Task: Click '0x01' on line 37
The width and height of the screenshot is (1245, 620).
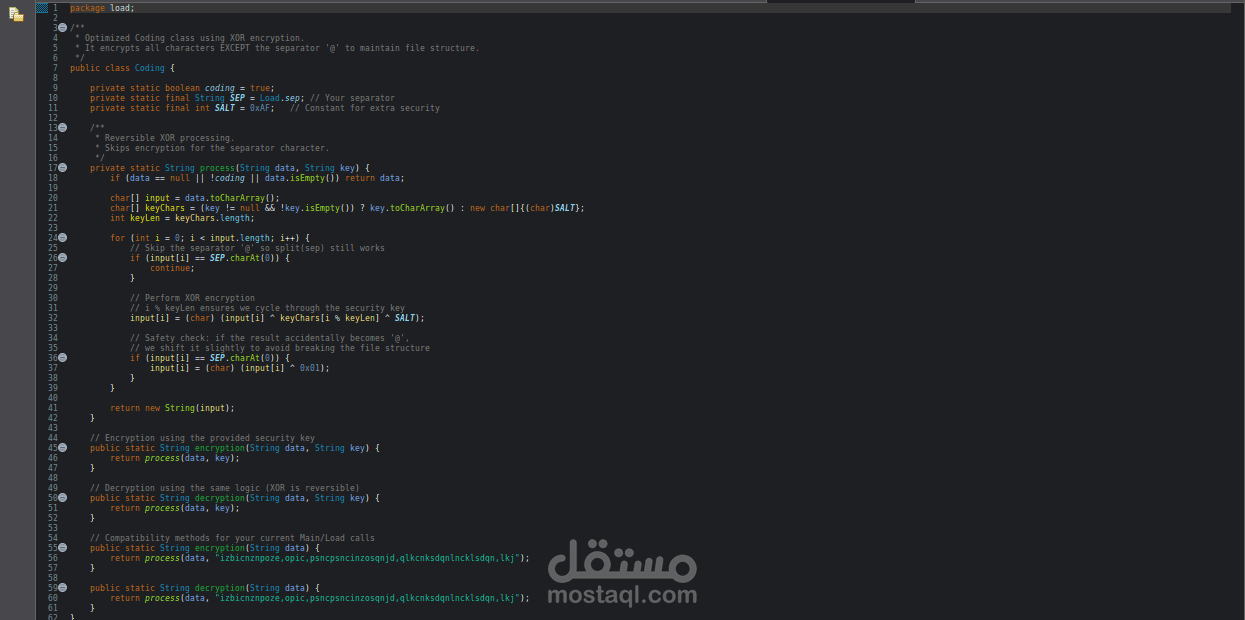Action: tap(310, 368)
